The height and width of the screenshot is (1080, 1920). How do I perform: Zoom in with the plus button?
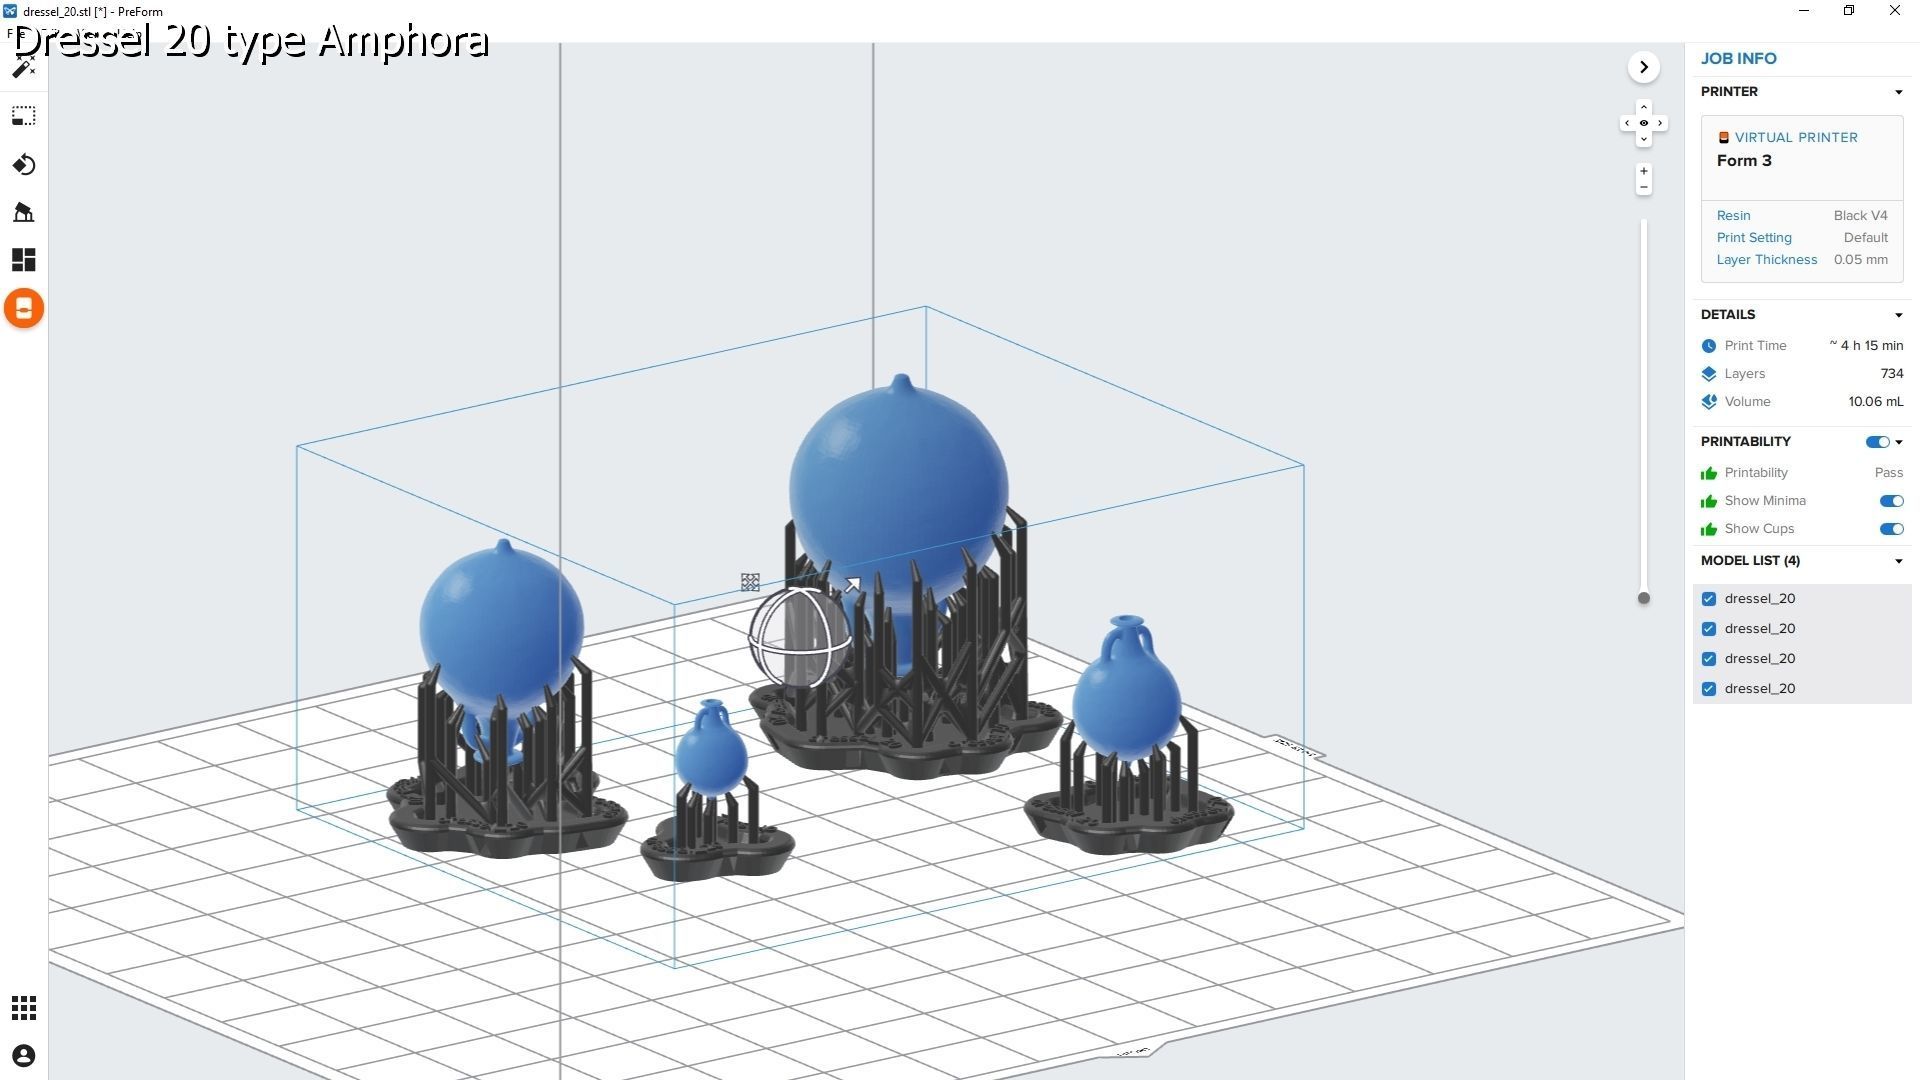(1643, 171)
